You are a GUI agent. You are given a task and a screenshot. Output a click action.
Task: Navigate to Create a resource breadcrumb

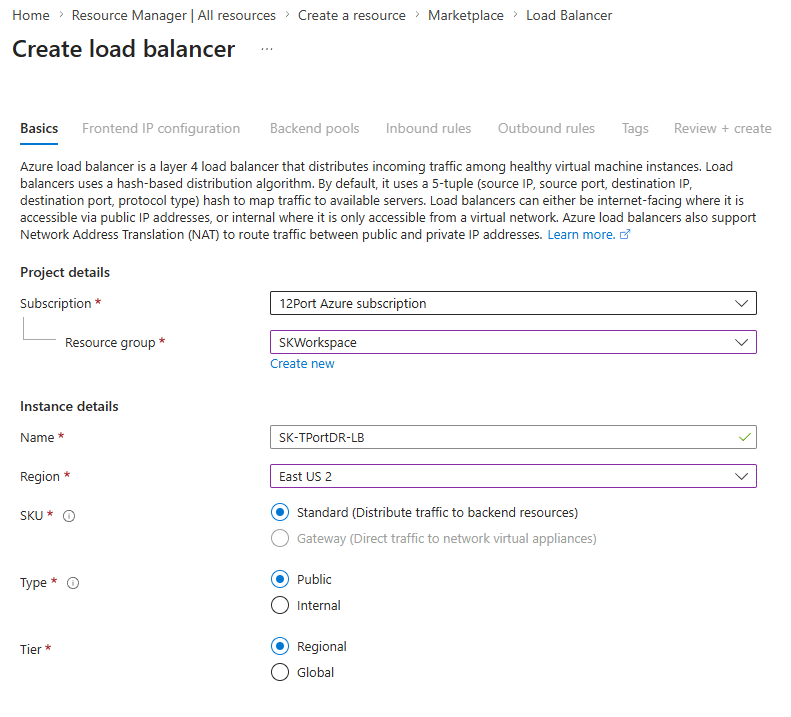352,16
